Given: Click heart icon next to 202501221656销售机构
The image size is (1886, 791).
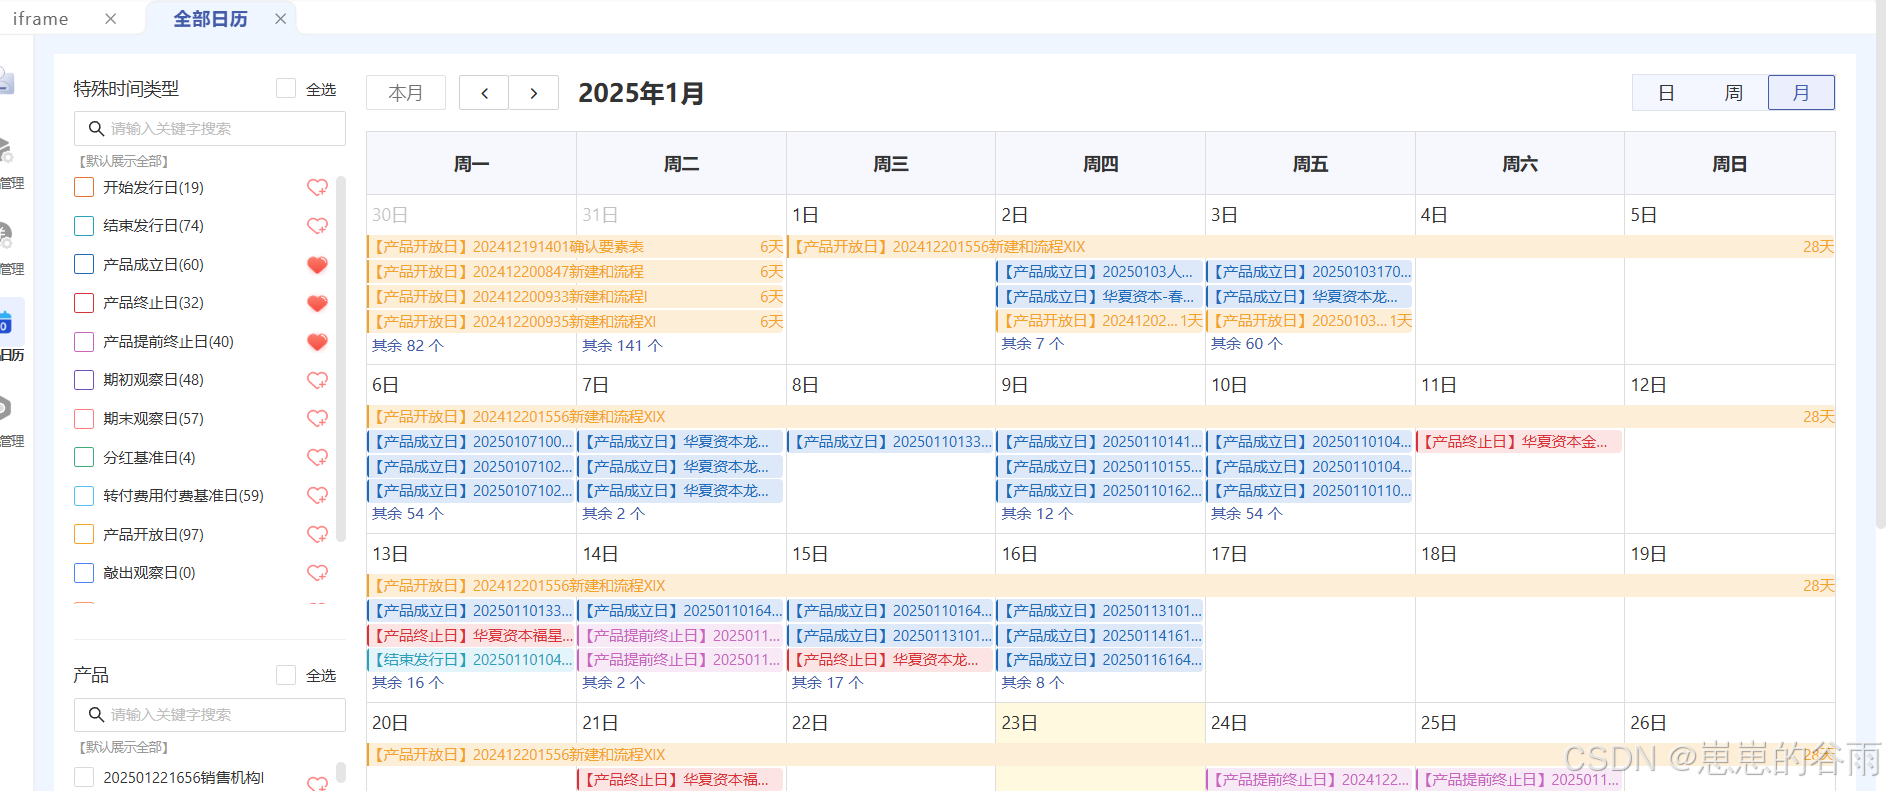Looking at the screenshot, I should (317, 783).
